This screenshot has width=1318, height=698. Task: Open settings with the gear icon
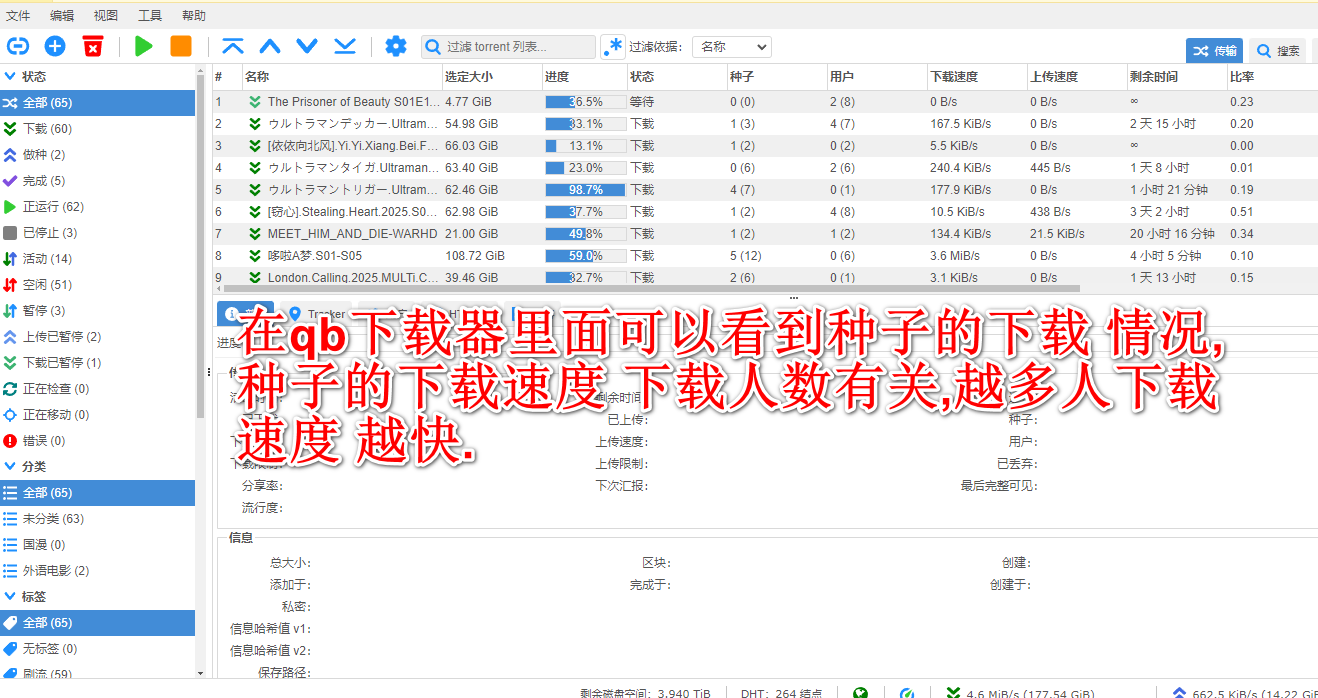click(396, 46)
